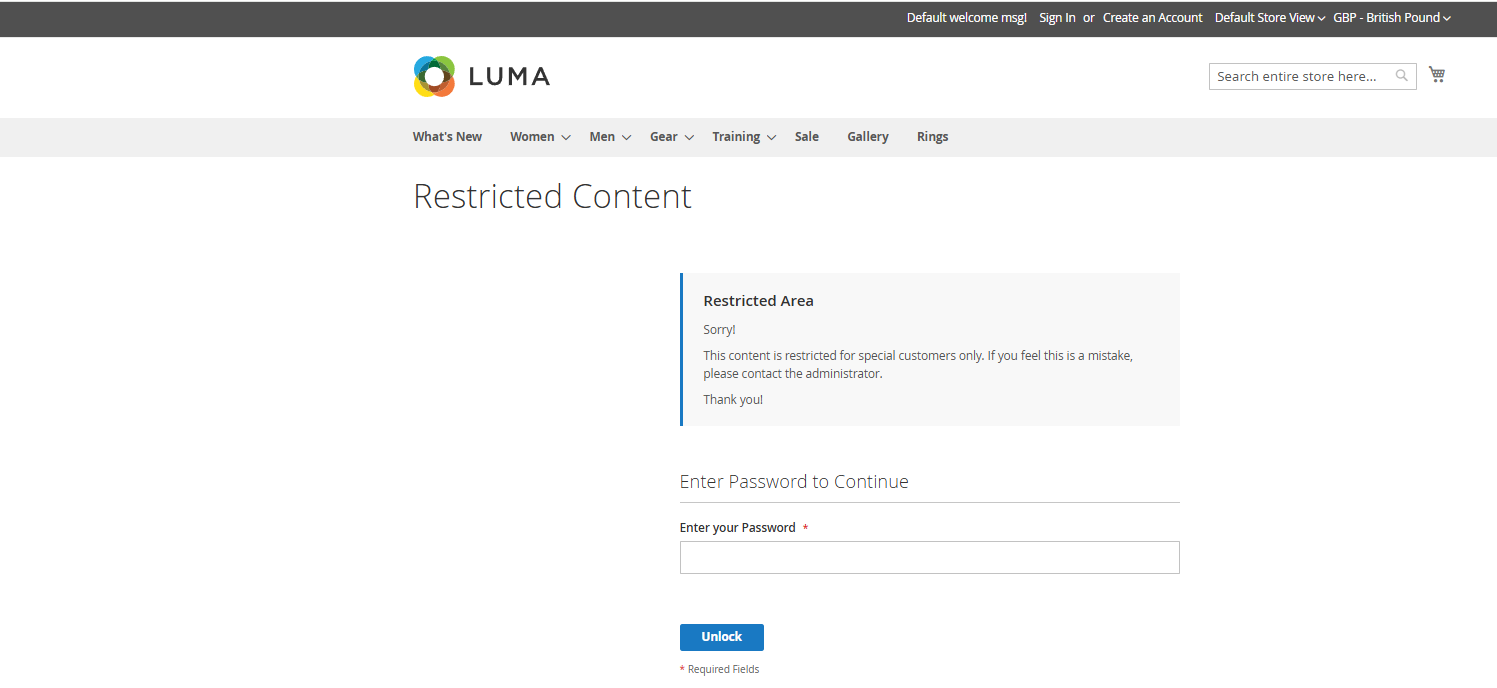Expand the Men menu chevron
This screenshot has width=1497, height=688.
pos(627,138)
